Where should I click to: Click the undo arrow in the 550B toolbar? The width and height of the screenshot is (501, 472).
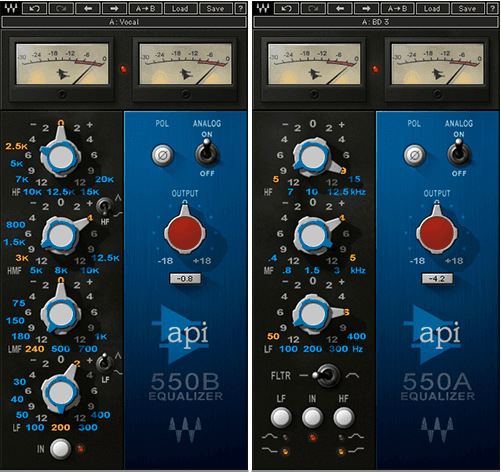[x=34, y=8]
